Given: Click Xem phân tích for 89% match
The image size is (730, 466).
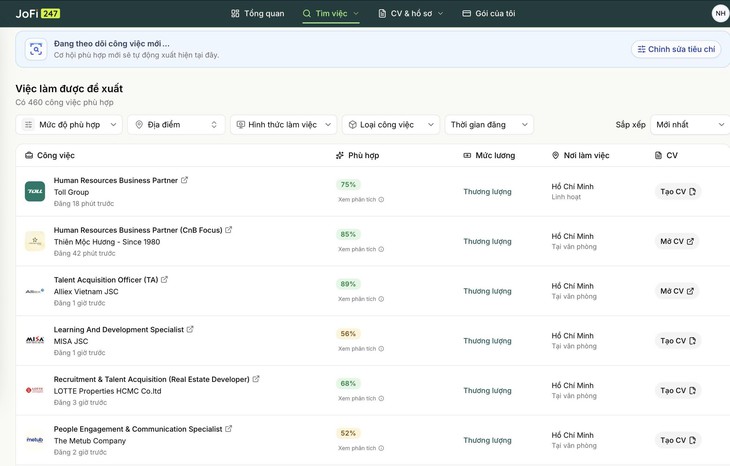Looking at the screenshot, I should [x=361, y=299].
